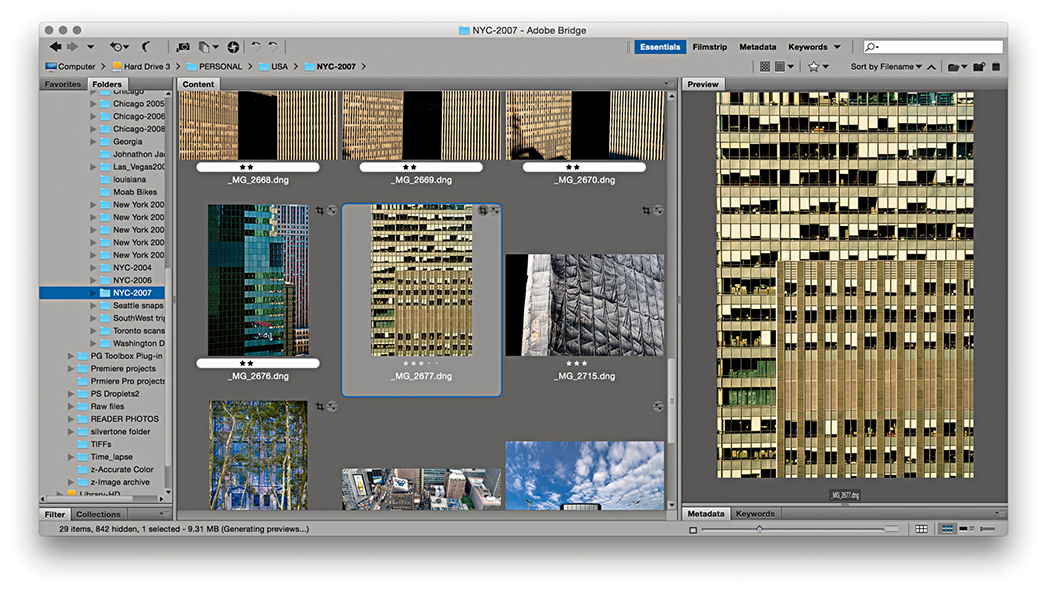Create a new folder with toolbar icon

point(979,67)
